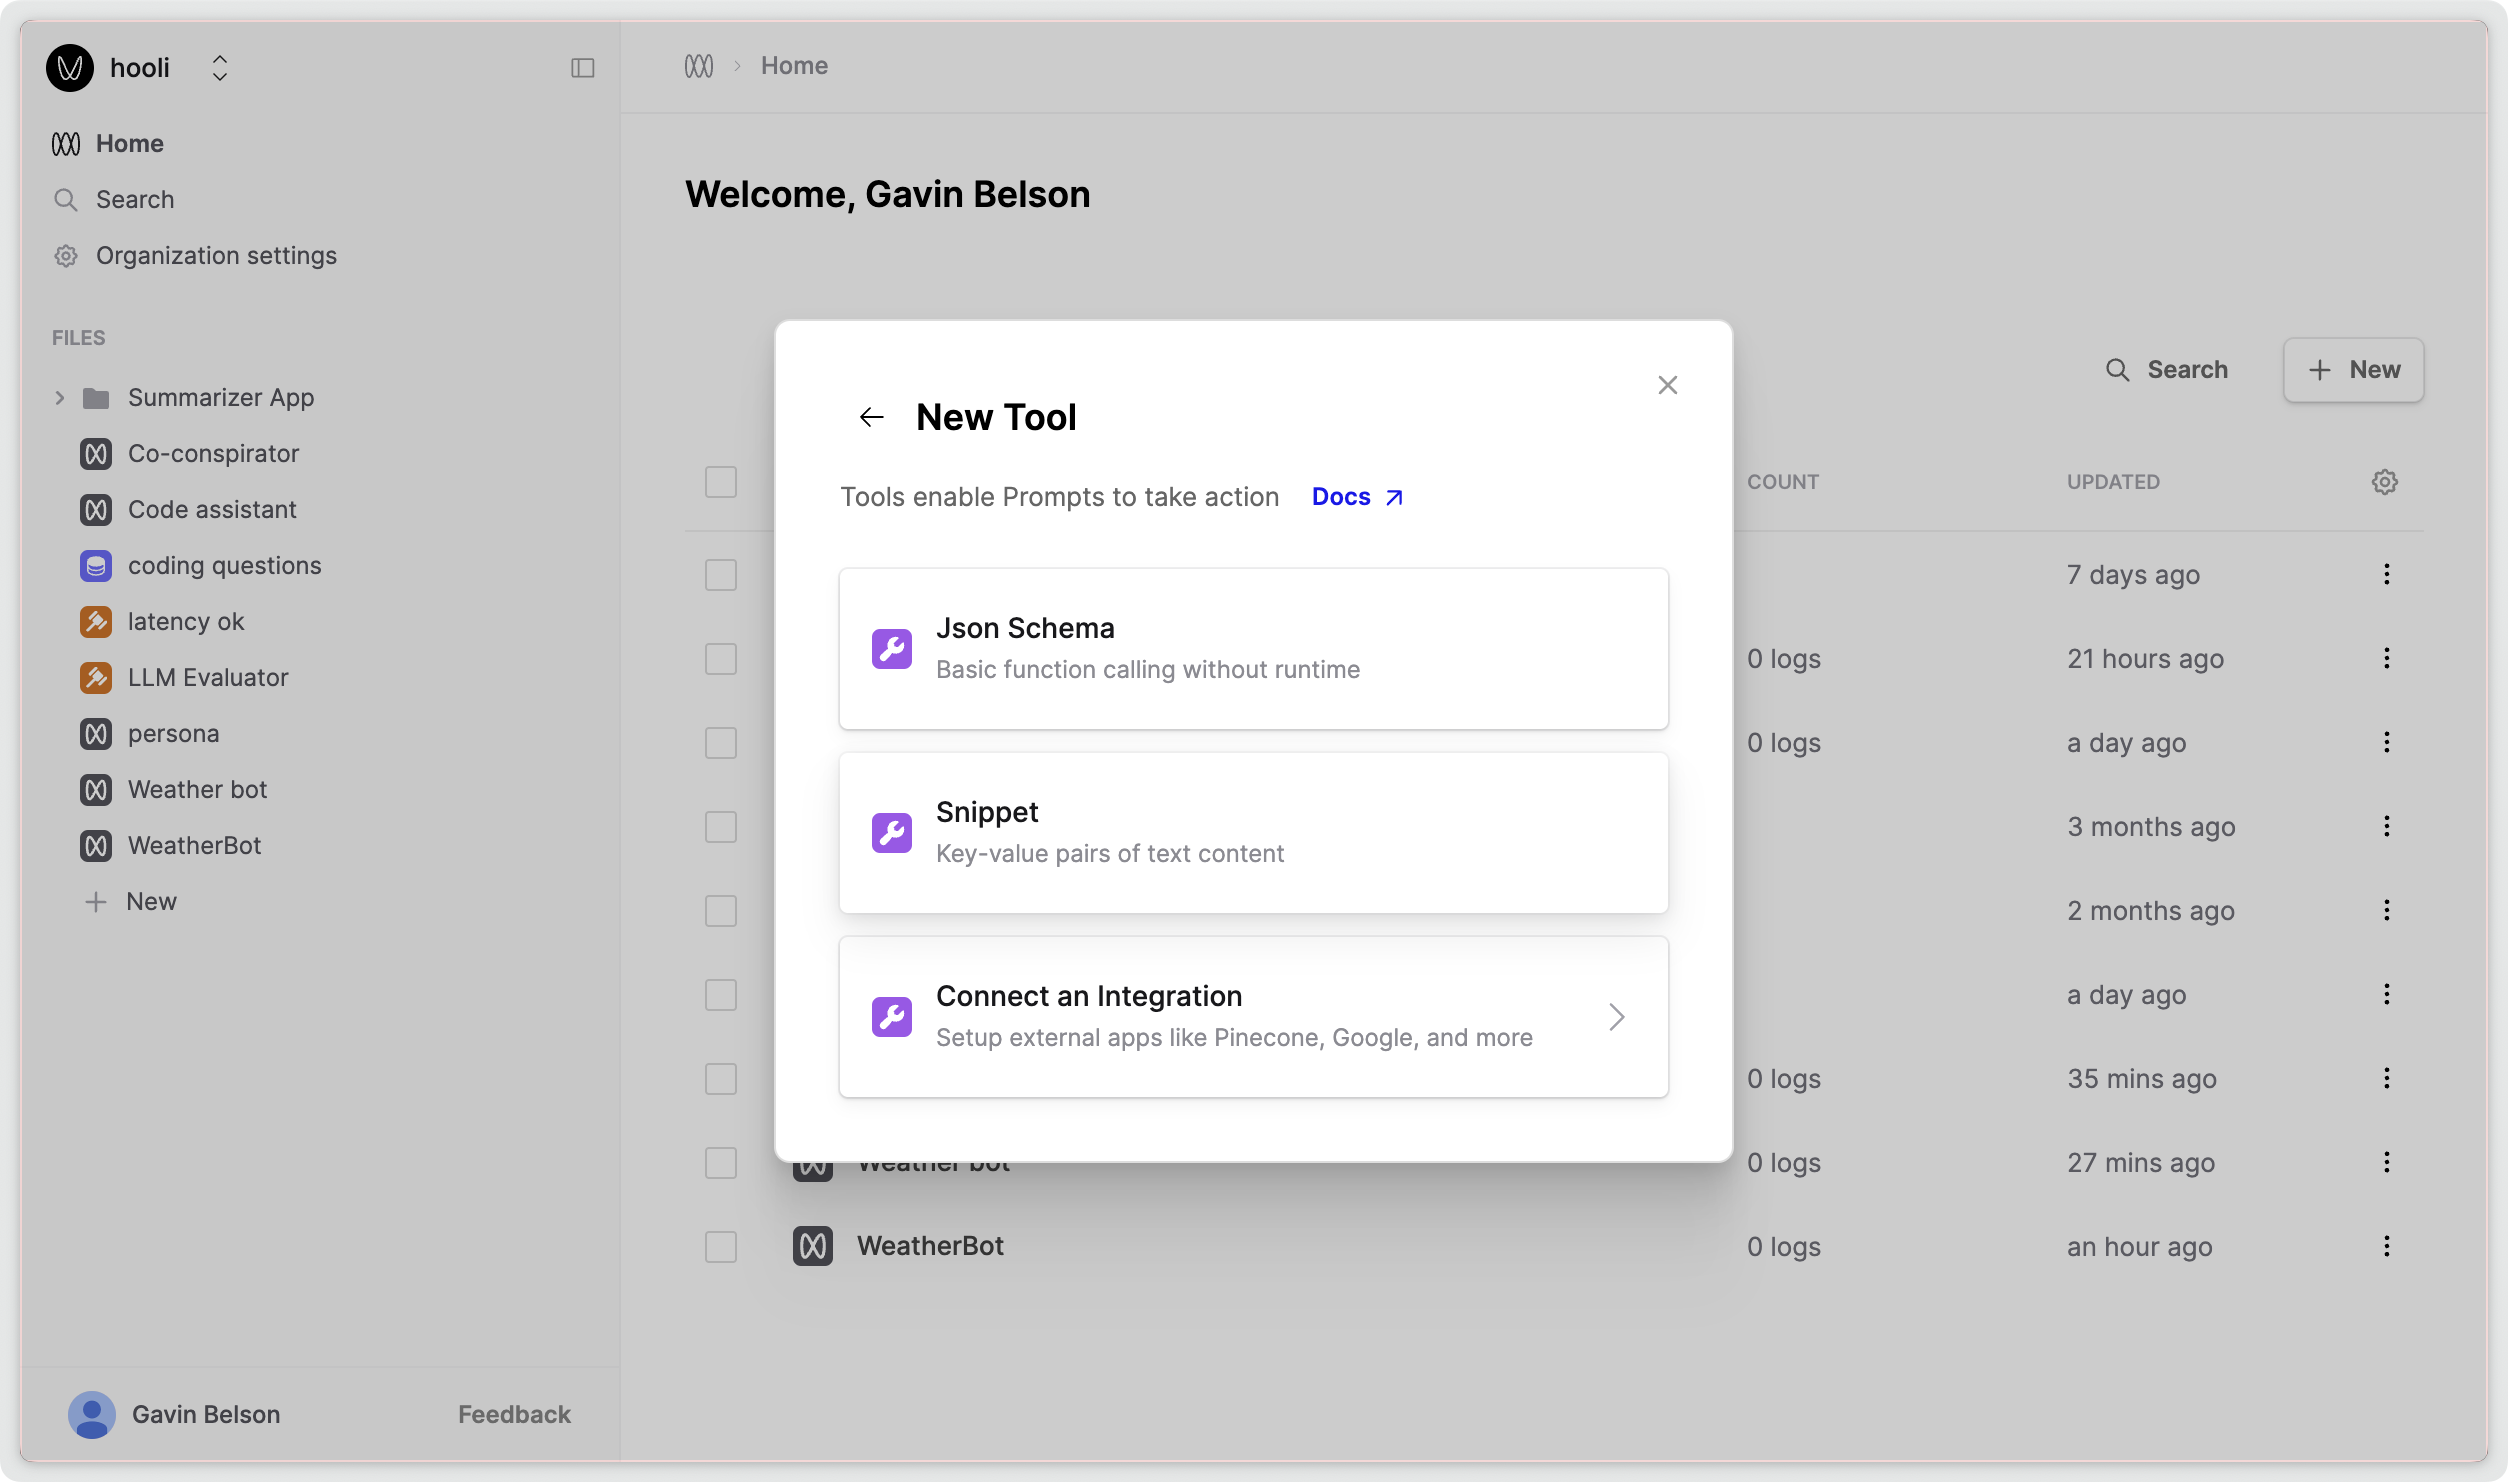Viewport: 2508px width, 1482px height.
Task: Open the Docs link in the dialog
Action: [x=1340, y=496]
